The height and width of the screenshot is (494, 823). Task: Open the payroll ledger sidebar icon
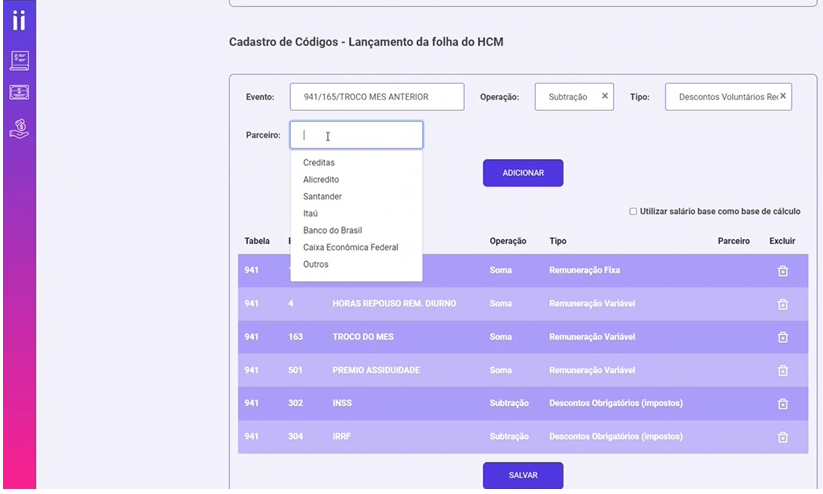19,60
